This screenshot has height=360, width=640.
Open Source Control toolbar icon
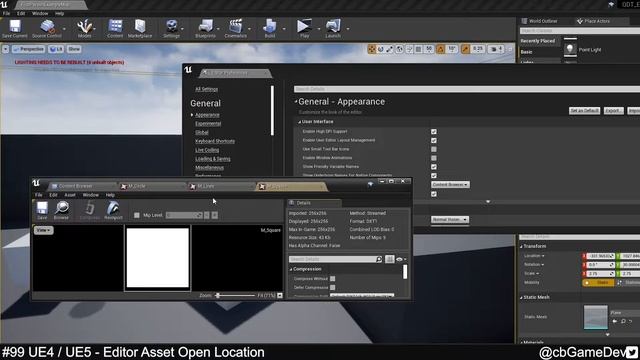pos(47,29)
